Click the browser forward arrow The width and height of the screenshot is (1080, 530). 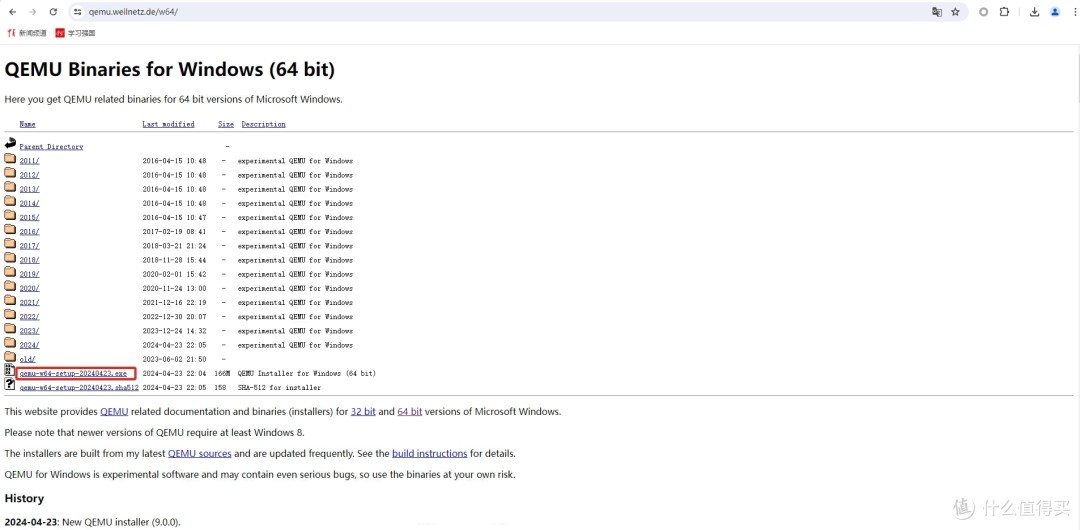(x=33, y=12)
